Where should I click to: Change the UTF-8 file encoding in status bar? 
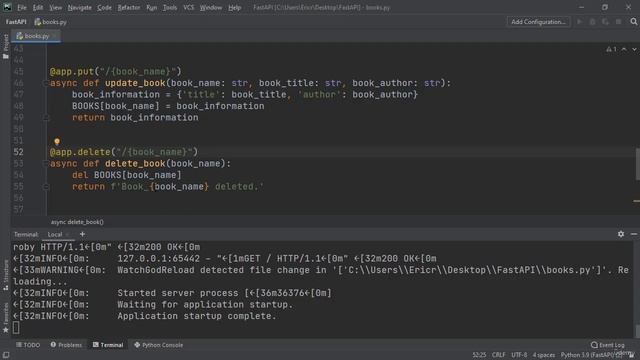[x=519, y=355]
